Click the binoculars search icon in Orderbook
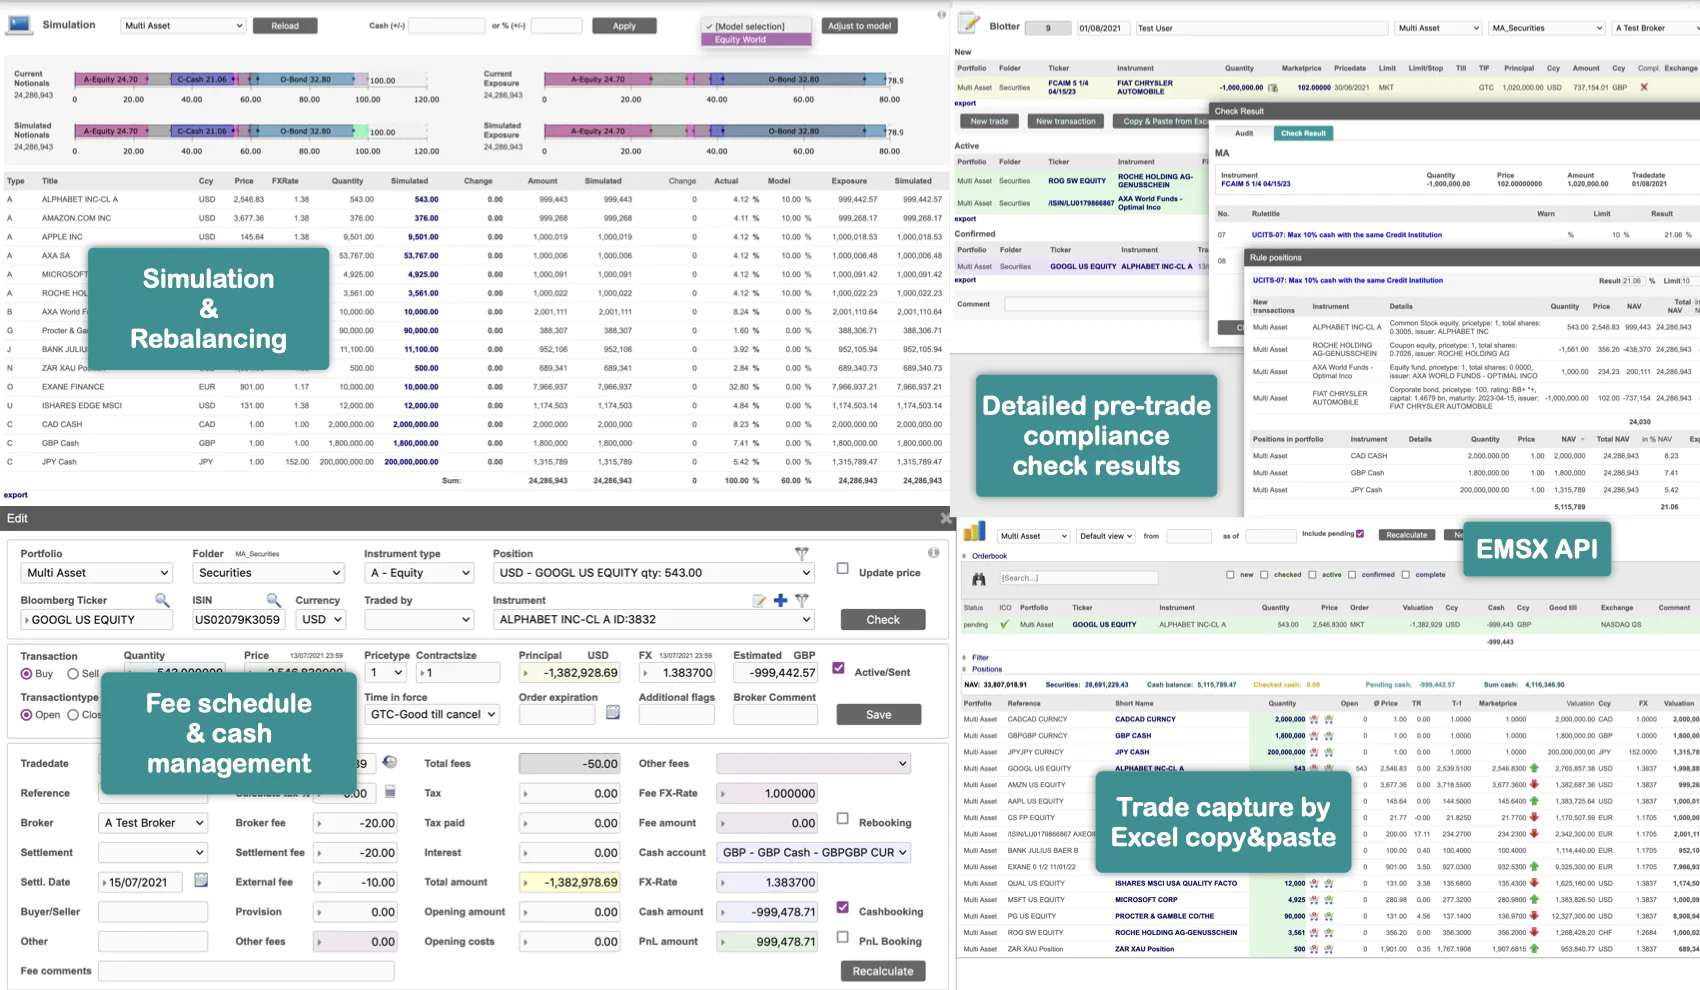The image size is (1700, 990). [979, 578]
